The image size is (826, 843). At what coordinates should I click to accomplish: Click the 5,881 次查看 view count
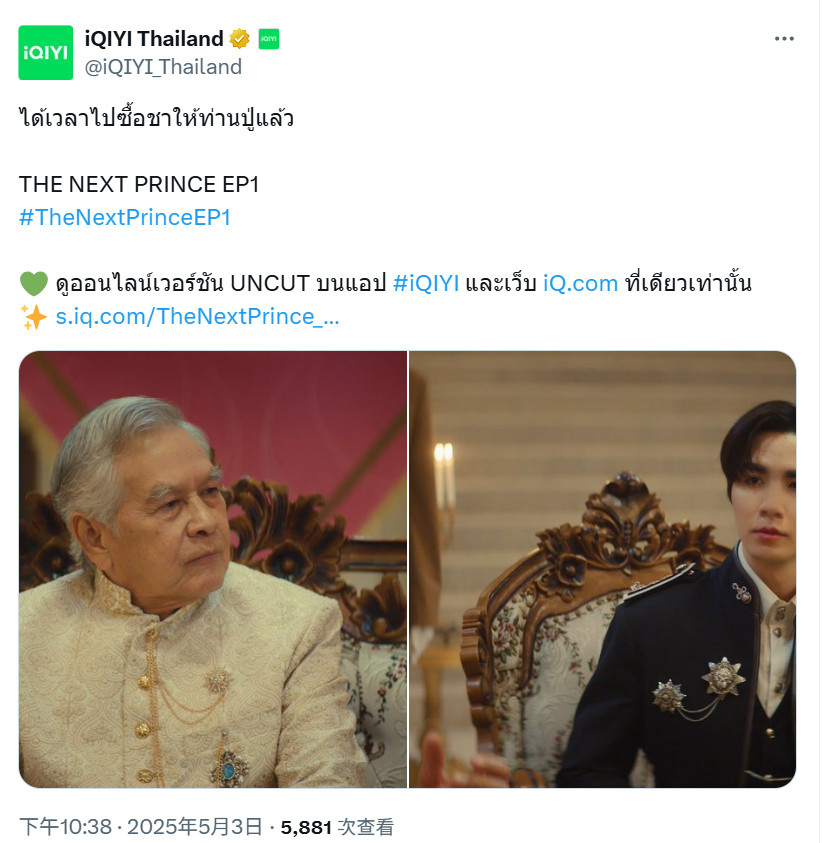tap(337, 827)
